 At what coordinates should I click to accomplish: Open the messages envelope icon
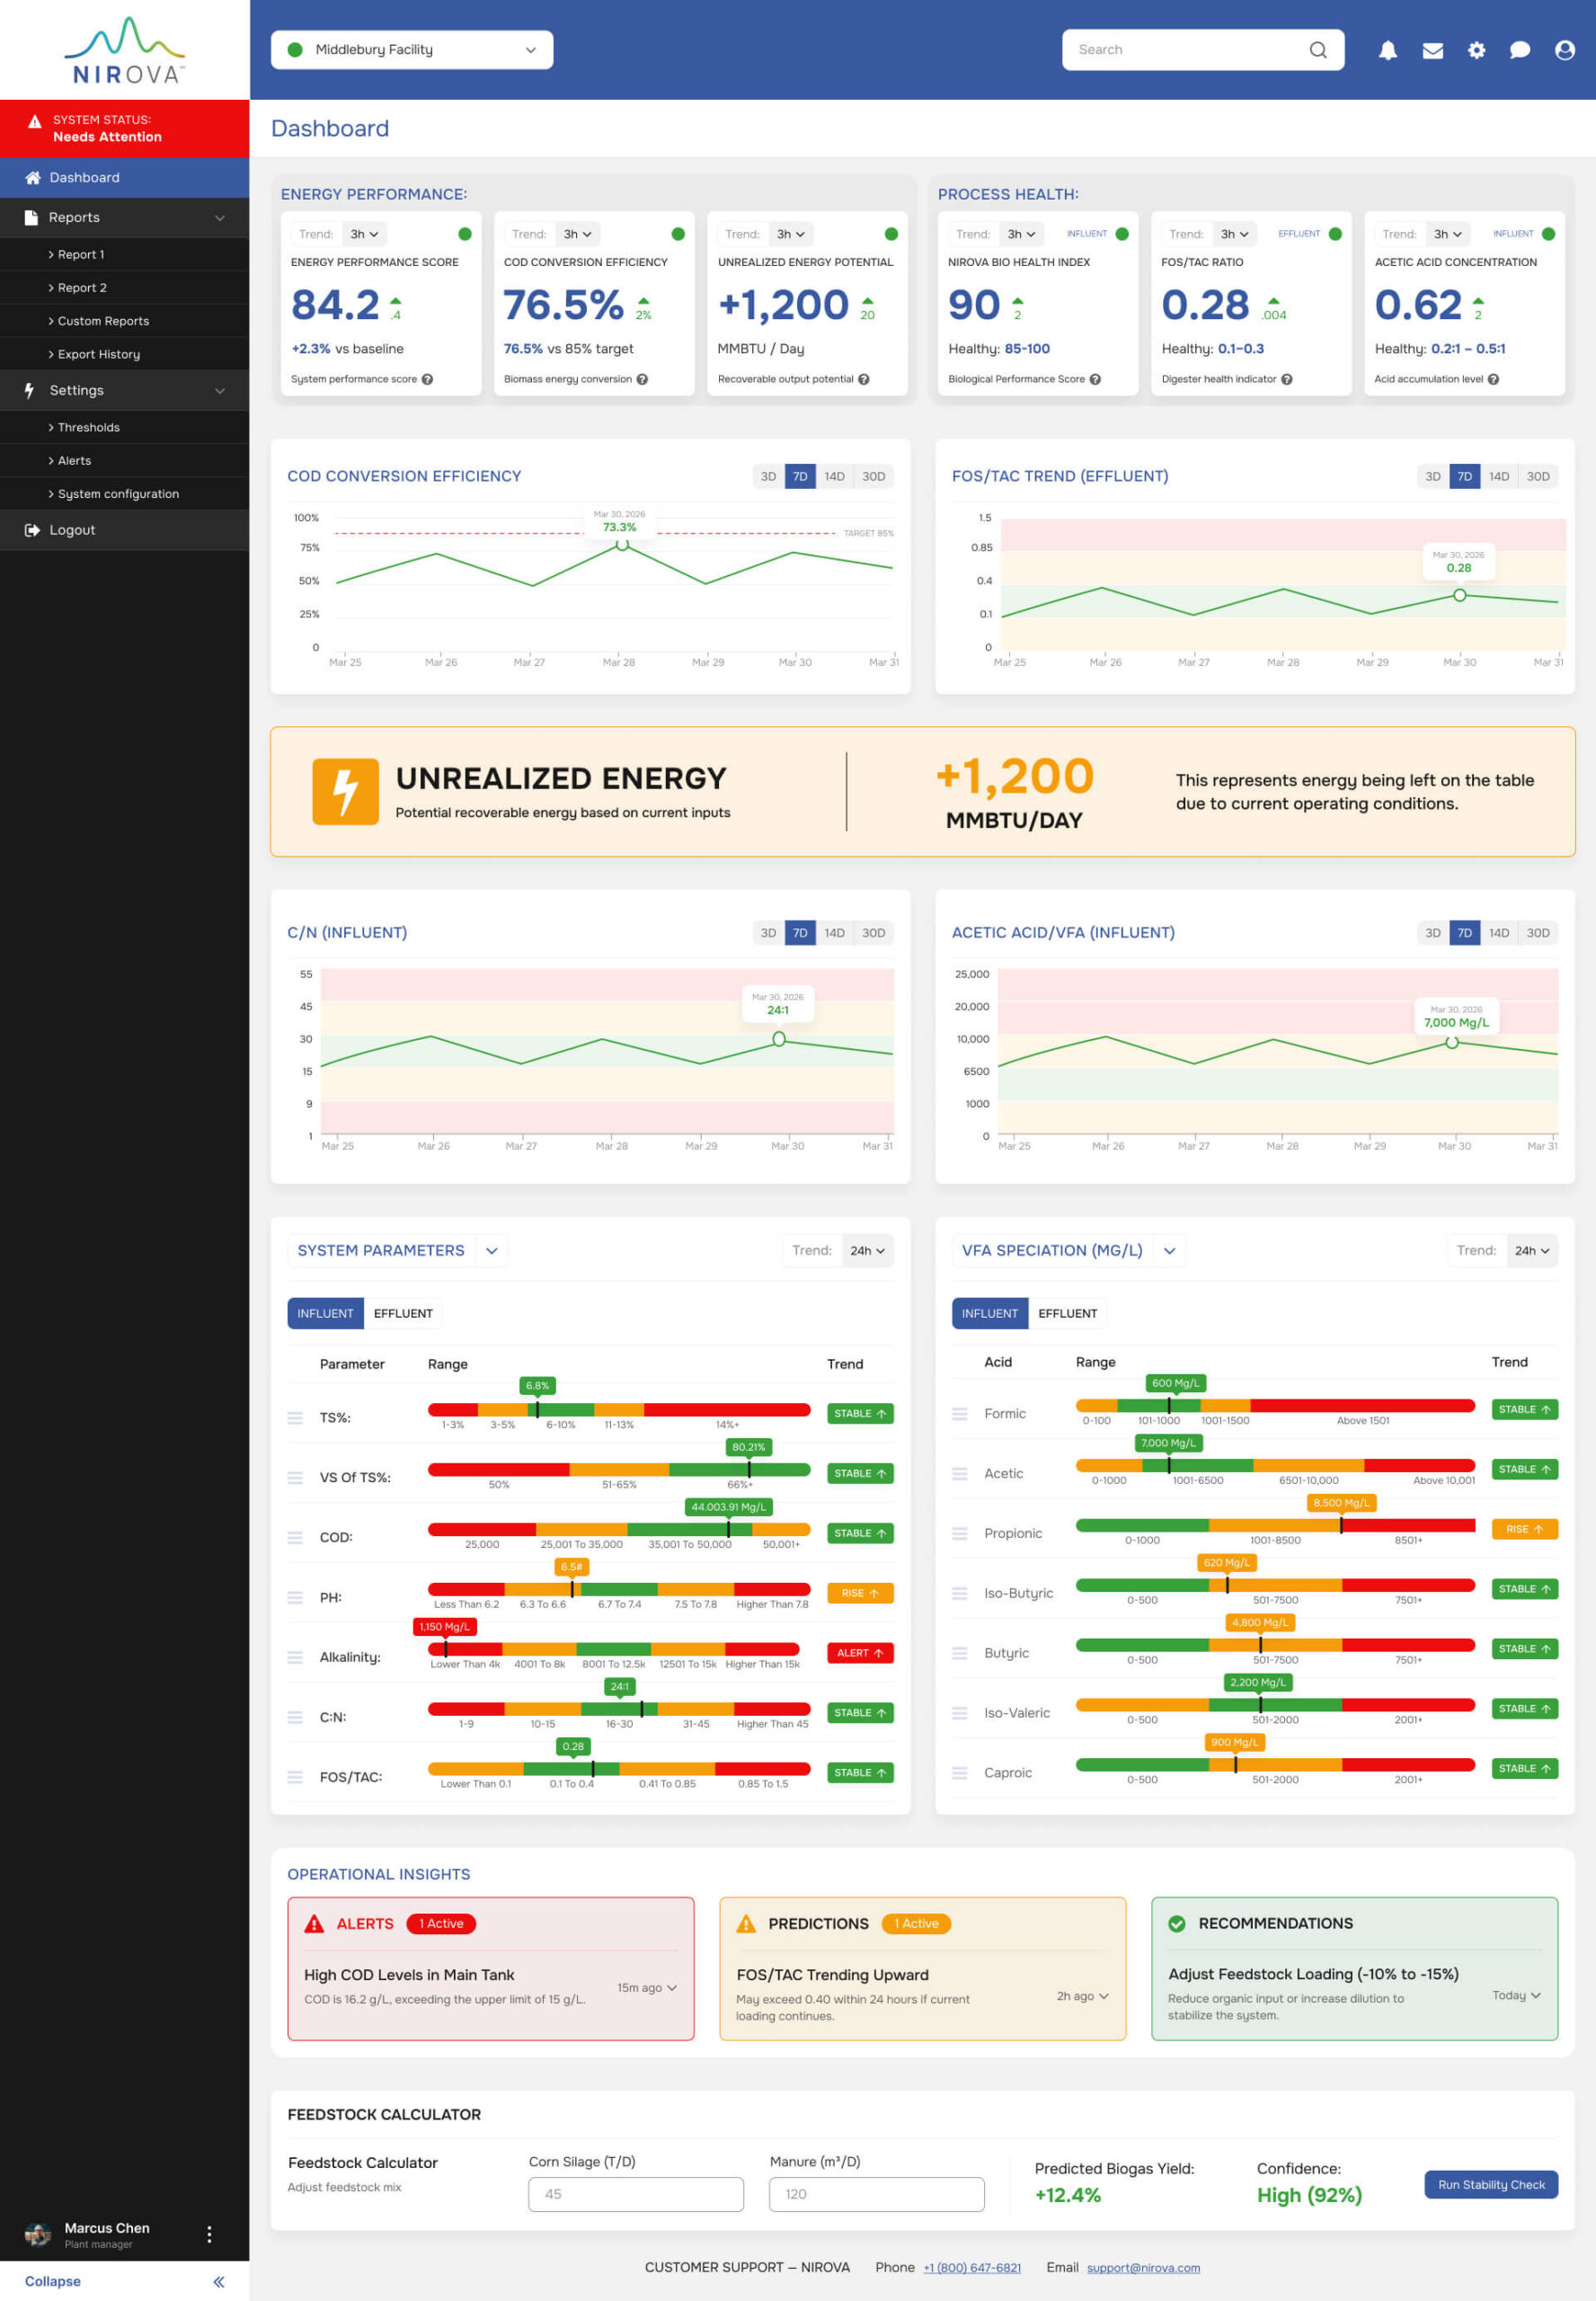tap(1432, 49)
